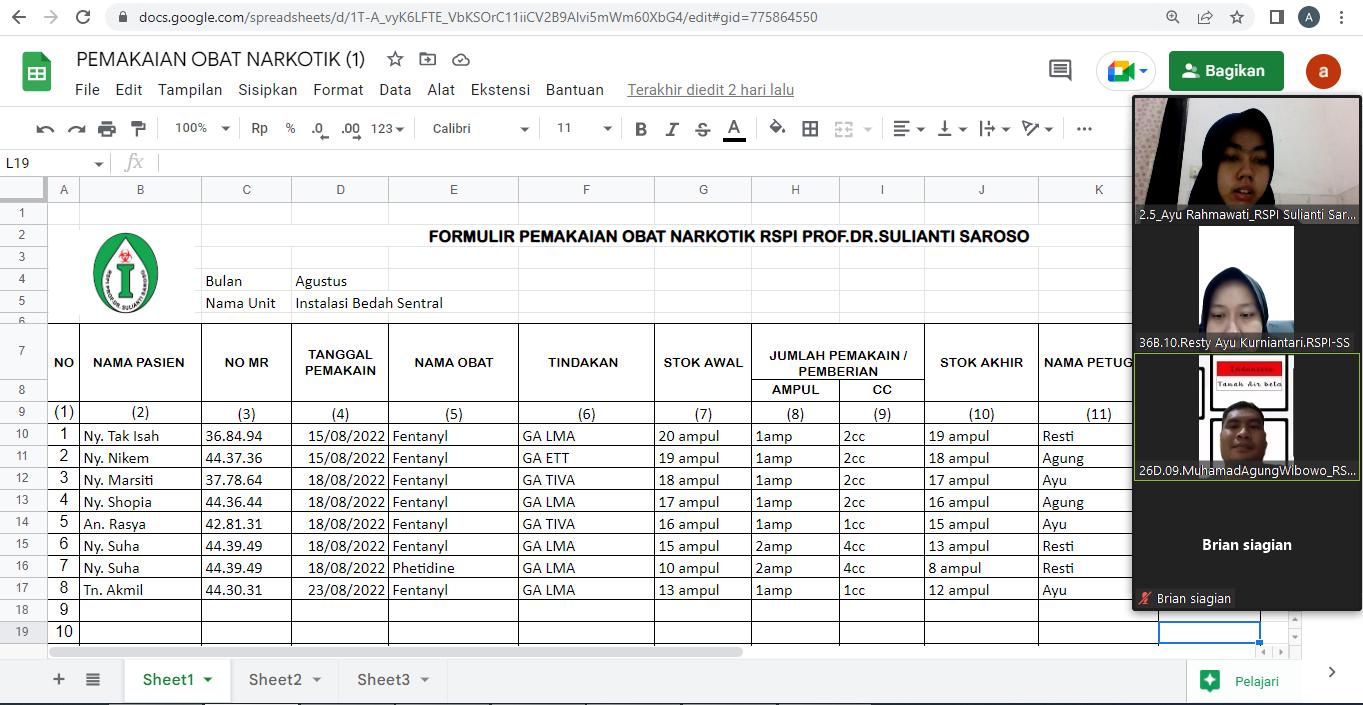1363x705 pixels.
Task: Open Google Sheets home icon
Action: pos(37,72)
